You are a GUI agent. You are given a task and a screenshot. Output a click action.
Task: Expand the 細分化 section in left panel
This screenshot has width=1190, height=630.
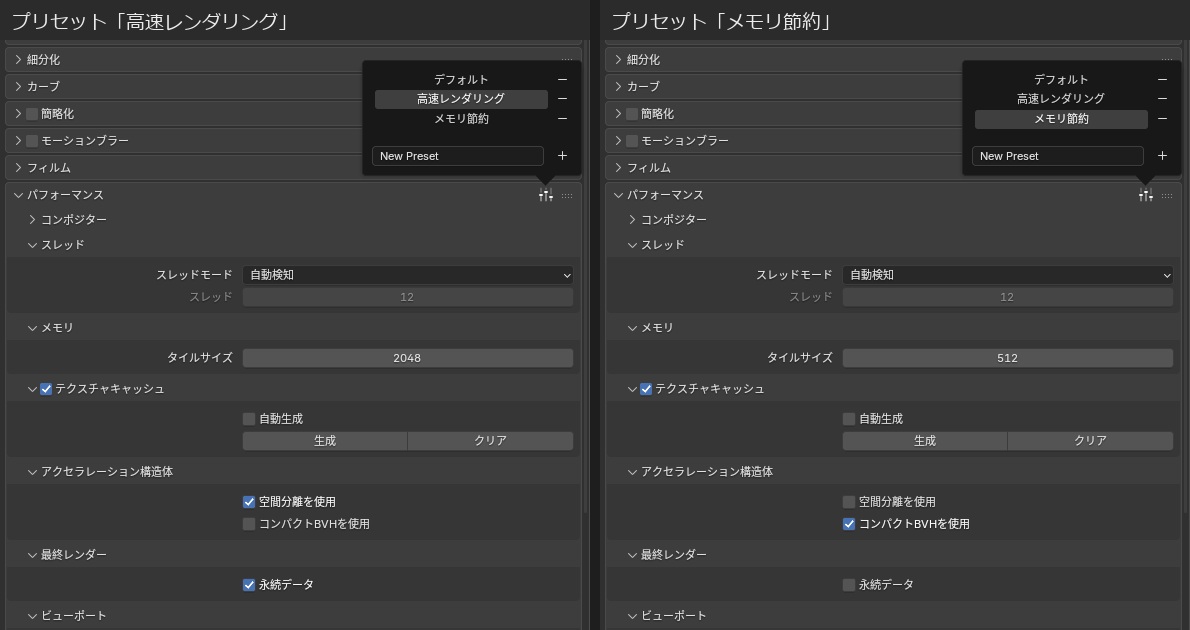(18, 59)
